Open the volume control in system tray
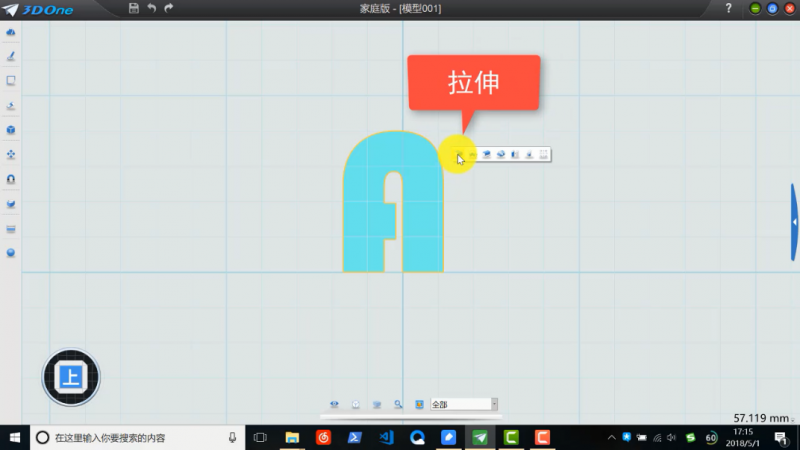This screenshot has height=450, width=800. pos(671,438)
